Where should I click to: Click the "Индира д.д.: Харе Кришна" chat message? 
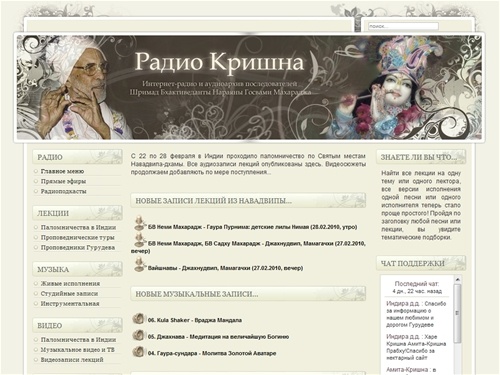click(416, 347)
